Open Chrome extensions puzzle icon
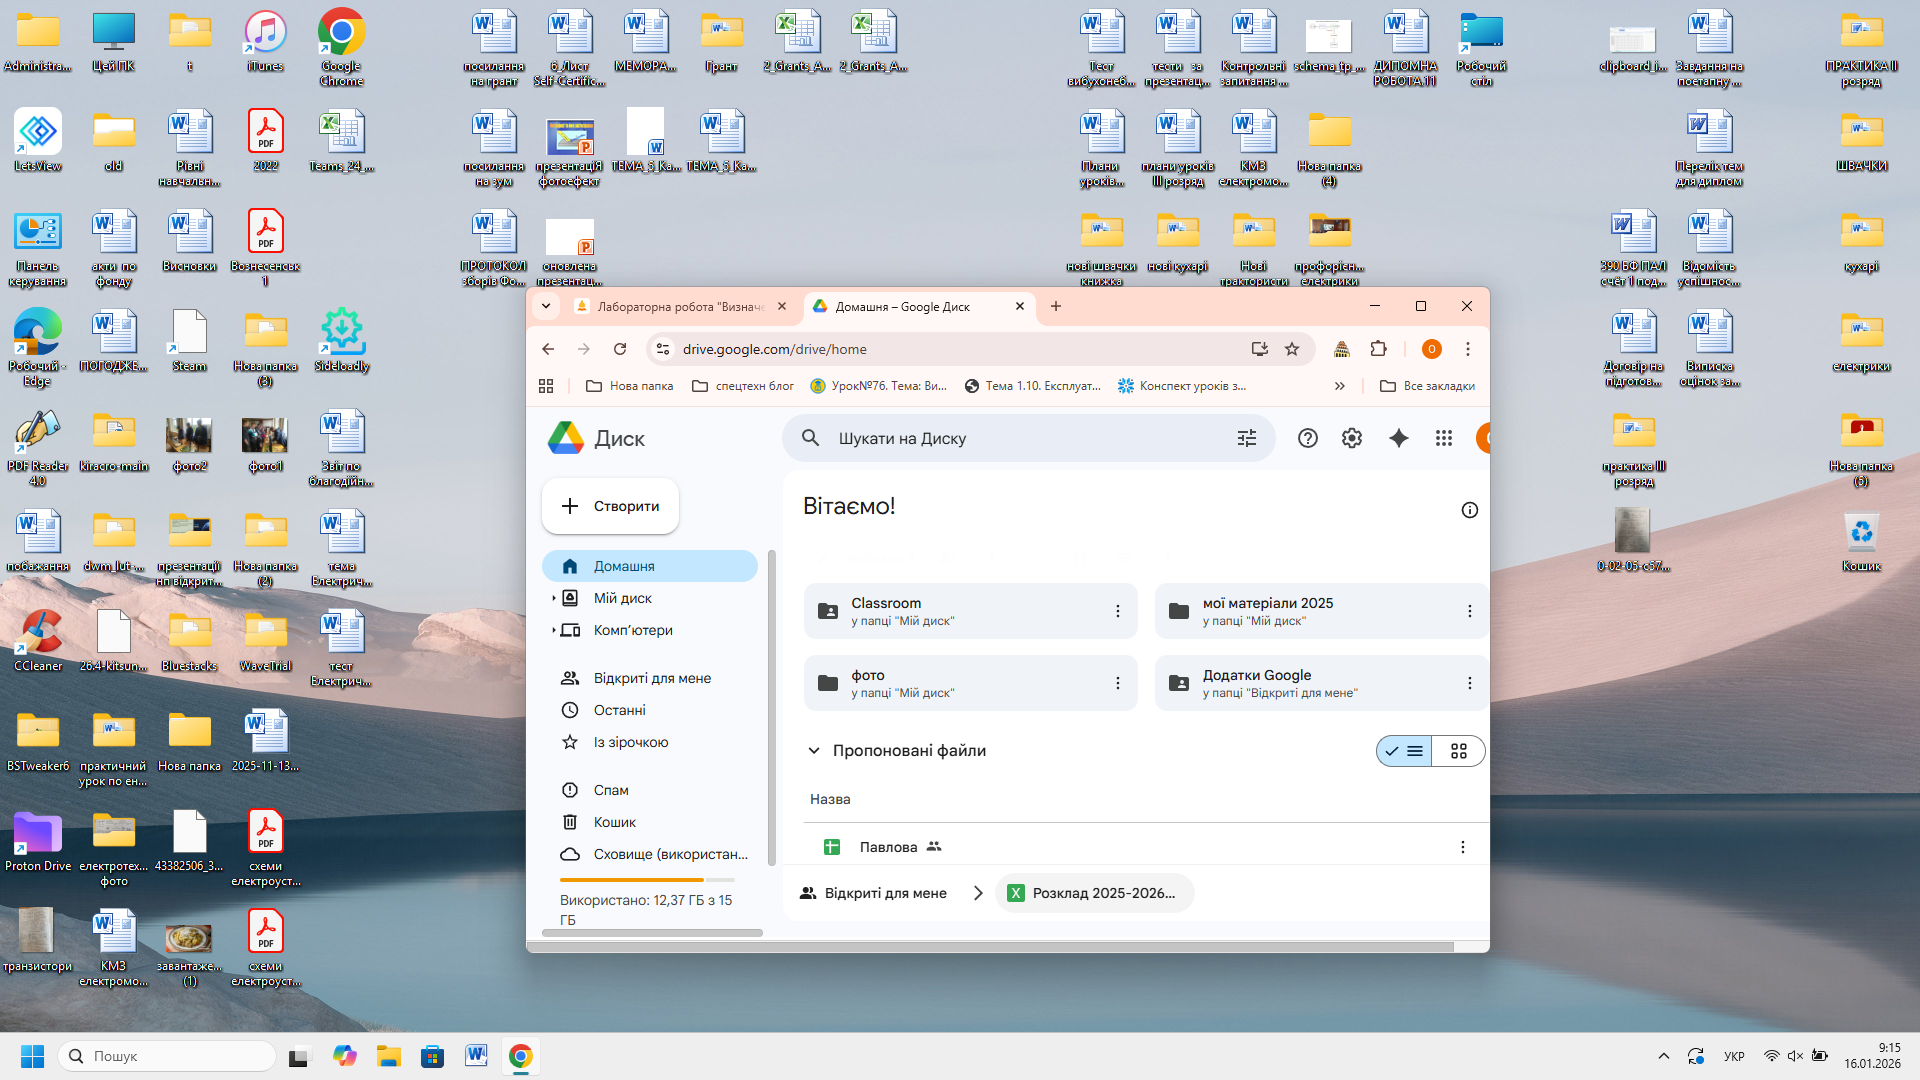Image resolution: width=1920 pixels, height=1080 pixels. (1378, 349)
